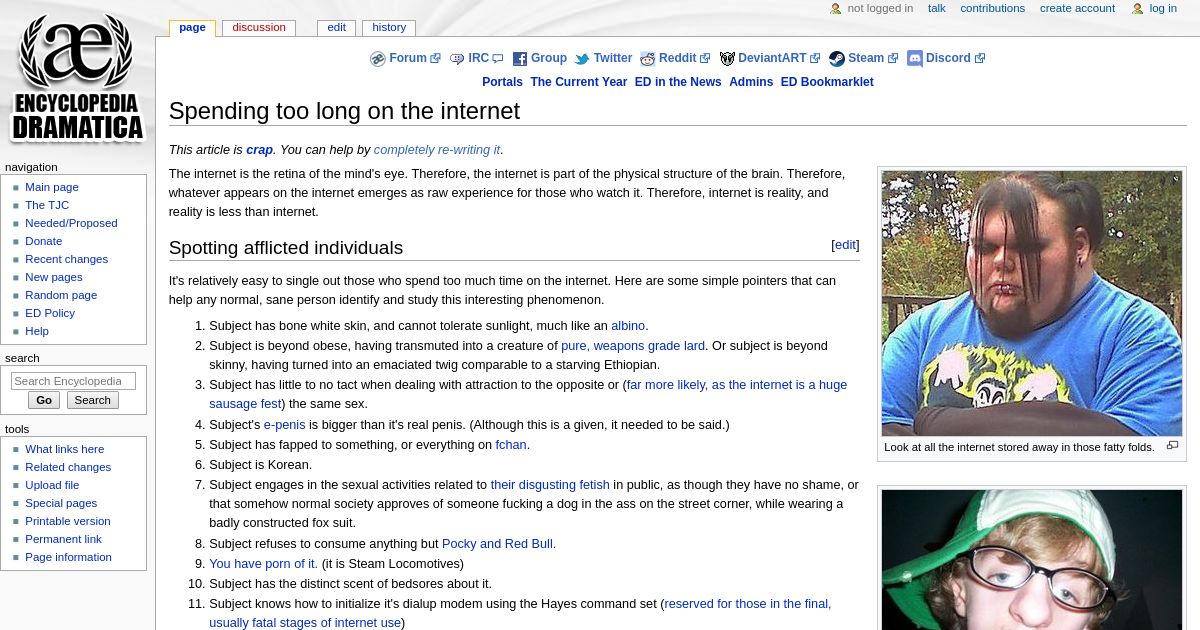The height and width of the screenshot is (630, 1200).
Task: Click the Encyclopedia Dramatica logo
Action: 77,78
